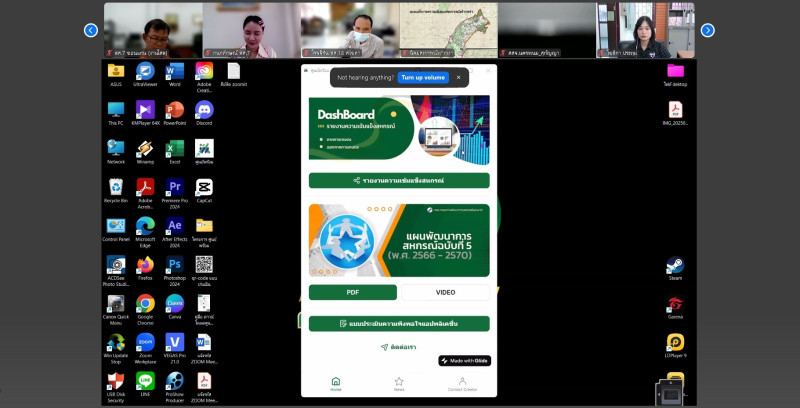The height and width of the screenshot is (408, 800).
Task: Launch ACDSee Photo Studio shortcut
Action: [116, 265]
